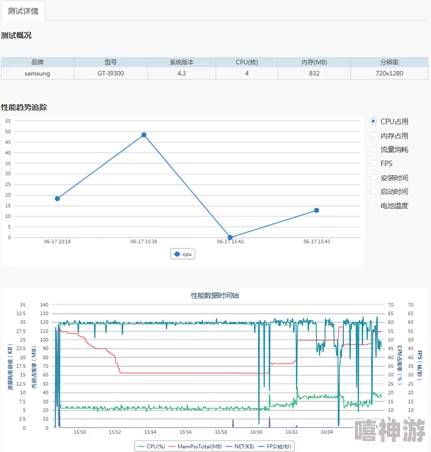Click the 832 memory cell
Image resolution: width=431 pixels, height=452 pixels.
coord(314,73)
